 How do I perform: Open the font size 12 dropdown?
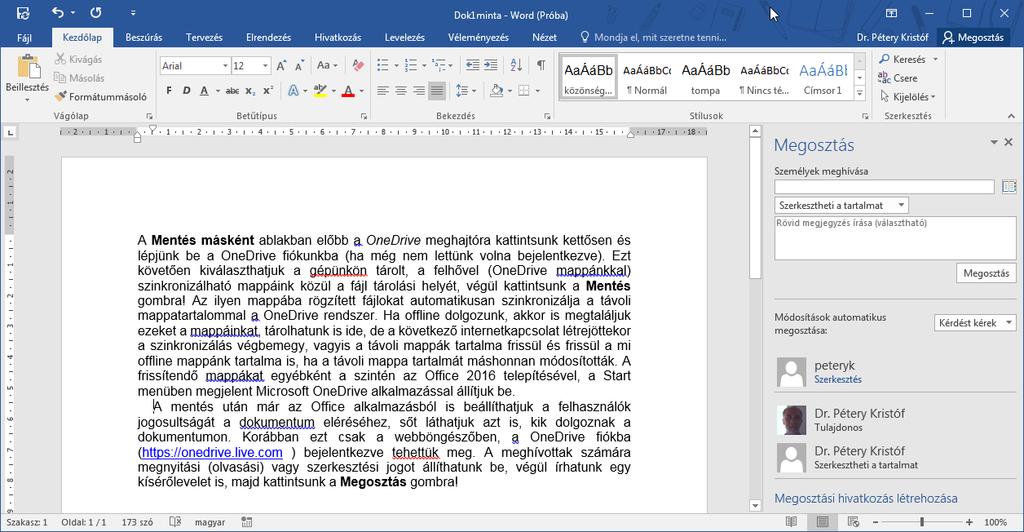click(x=265, y=66)
